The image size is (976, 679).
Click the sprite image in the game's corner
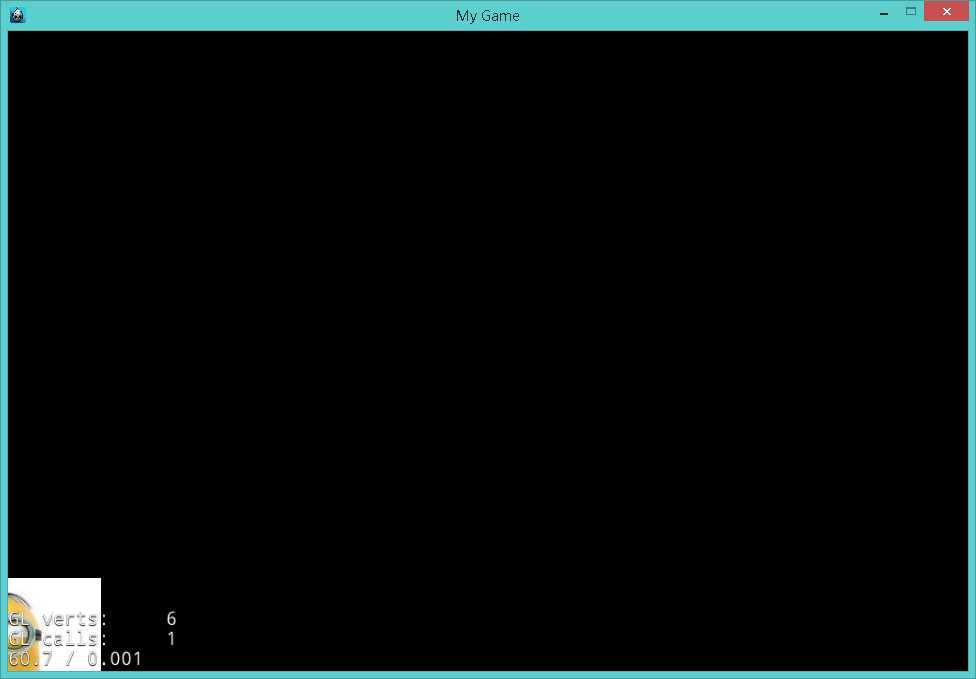(x=54, y=624)
